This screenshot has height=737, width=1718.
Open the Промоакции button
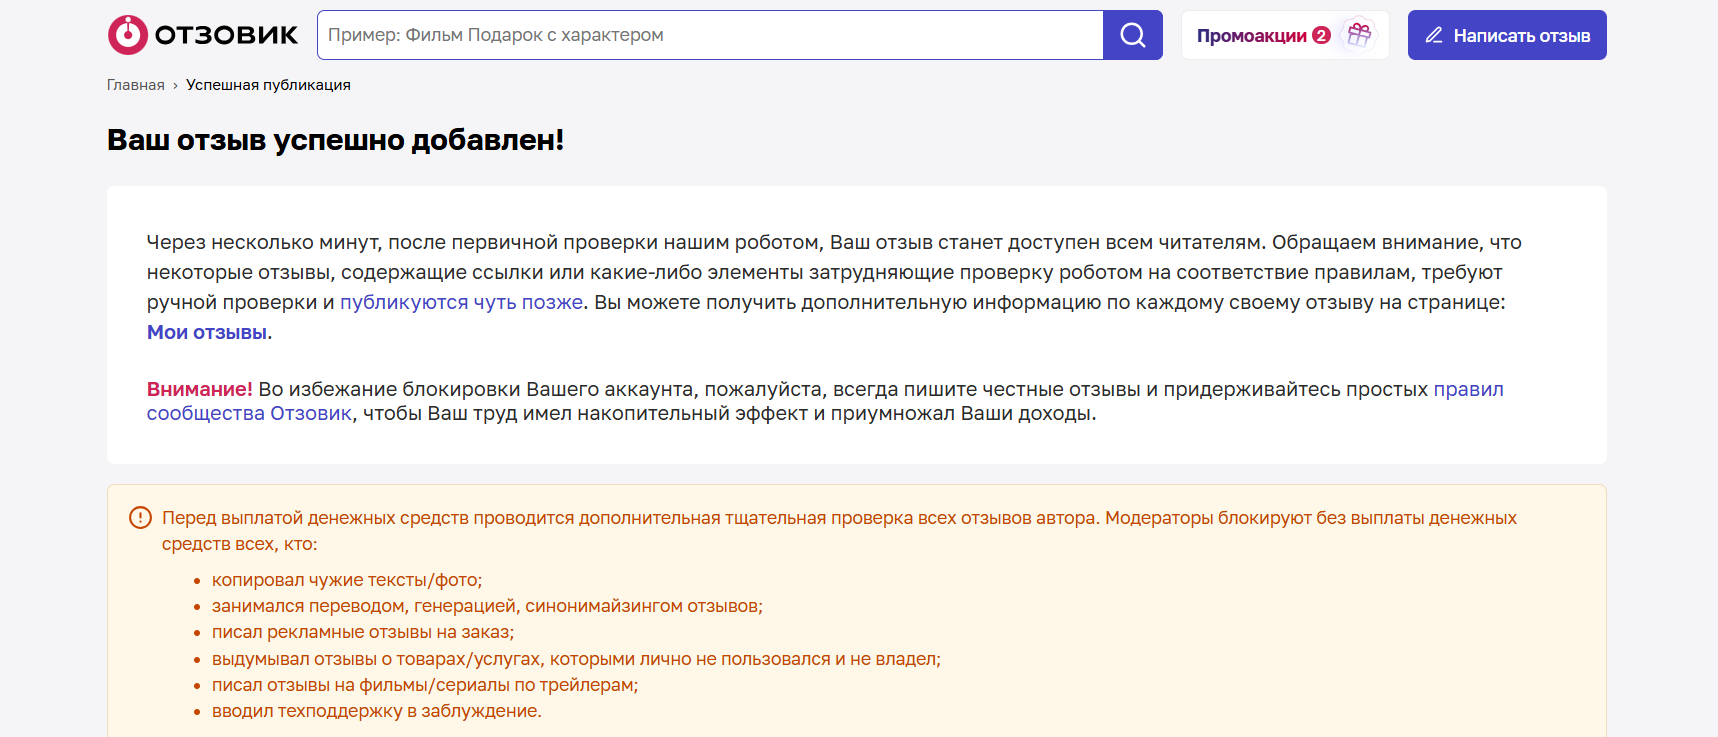click(1285, 35)
